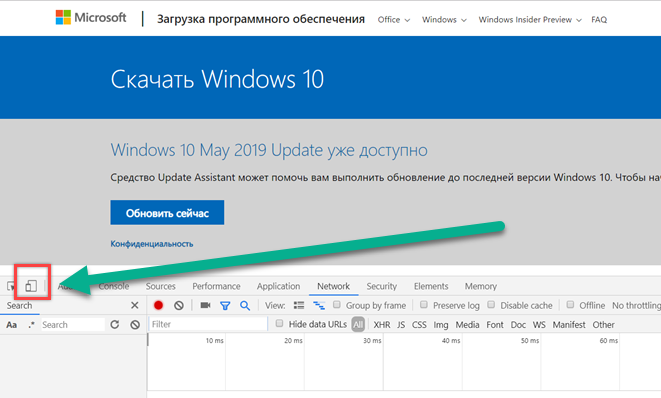The width and height of the screenshot is (661, 398).
Task: Refresh the search results
Action: (115, 325)
